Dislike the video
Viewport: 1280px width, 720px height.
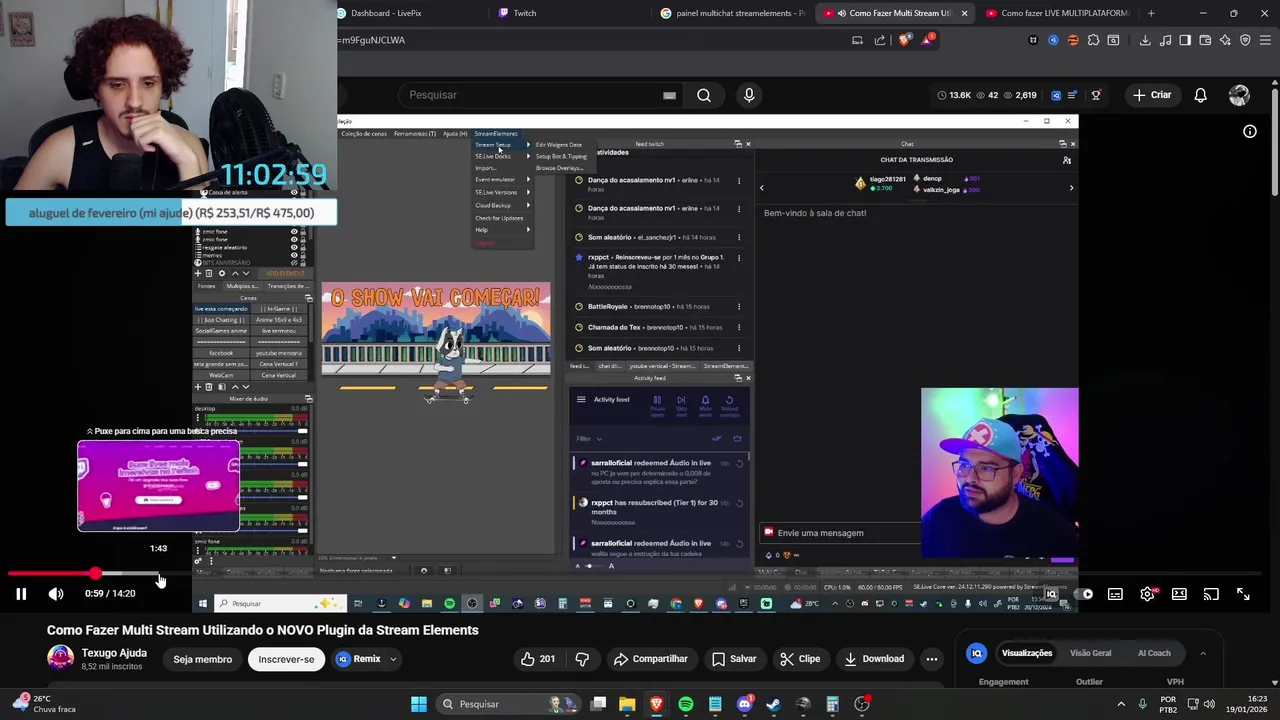(x=582, y=659)
